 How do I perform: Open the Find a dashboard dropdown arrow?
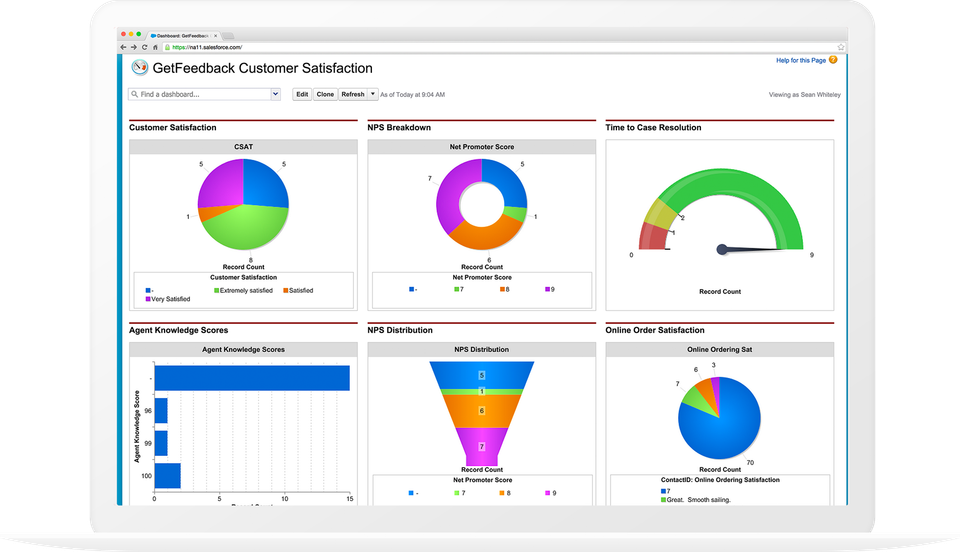coord(275,94)
